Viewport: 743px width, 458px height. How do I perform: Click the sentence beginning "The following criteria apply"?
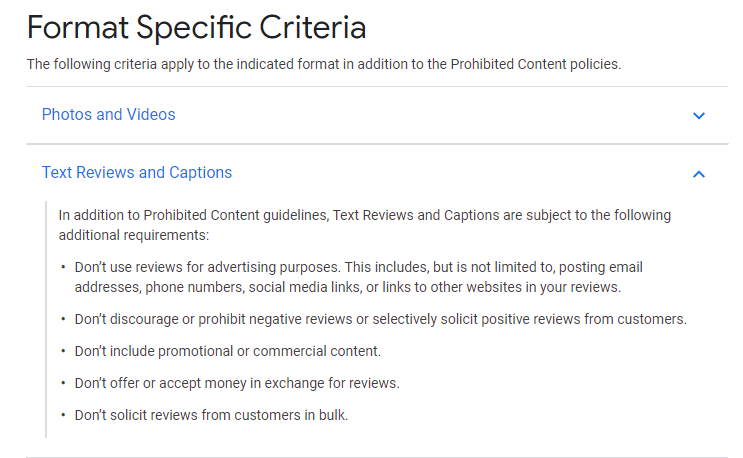324,64
